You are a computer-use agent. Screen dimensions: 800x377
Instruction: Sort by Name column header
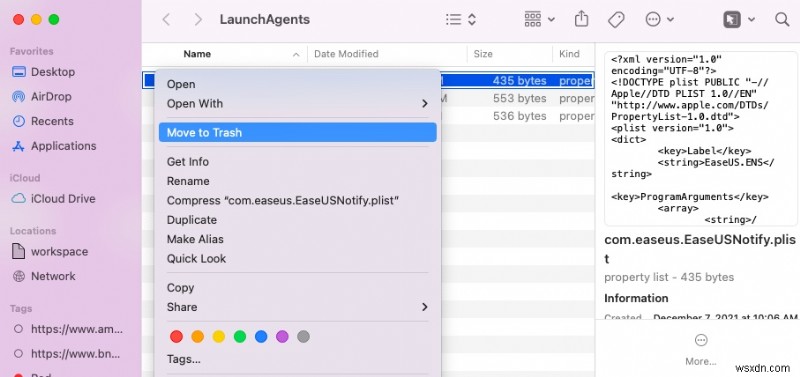(x=197, y=54)
